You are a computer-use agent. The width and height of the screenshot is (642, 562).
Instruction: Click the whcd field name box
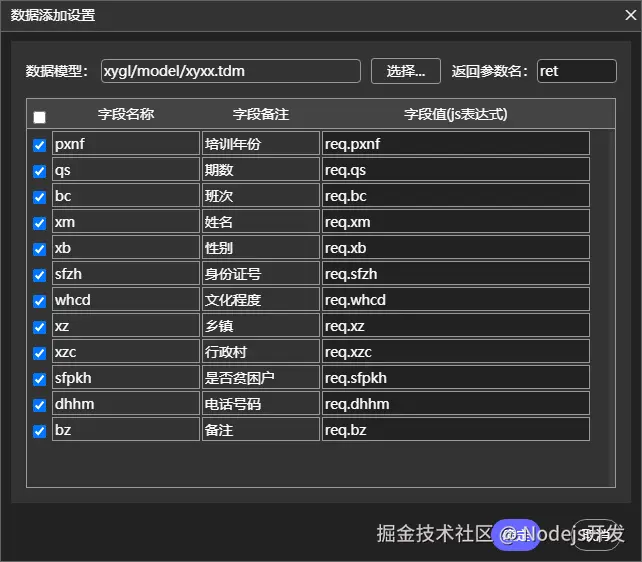(x=126, y=299)
